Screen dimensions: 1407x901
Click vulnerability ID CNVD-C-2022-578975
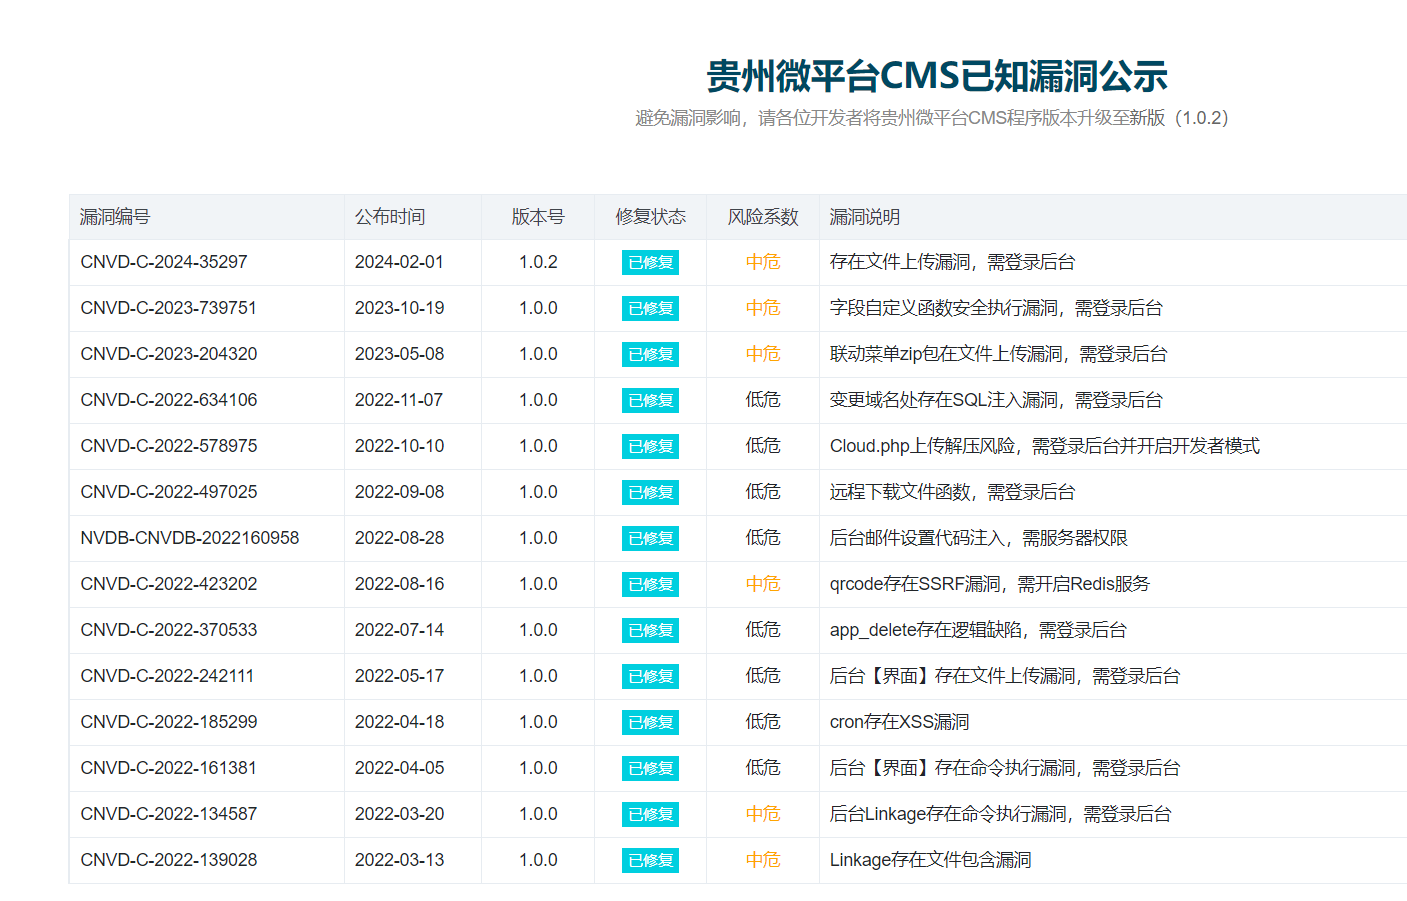click(169, 446)
